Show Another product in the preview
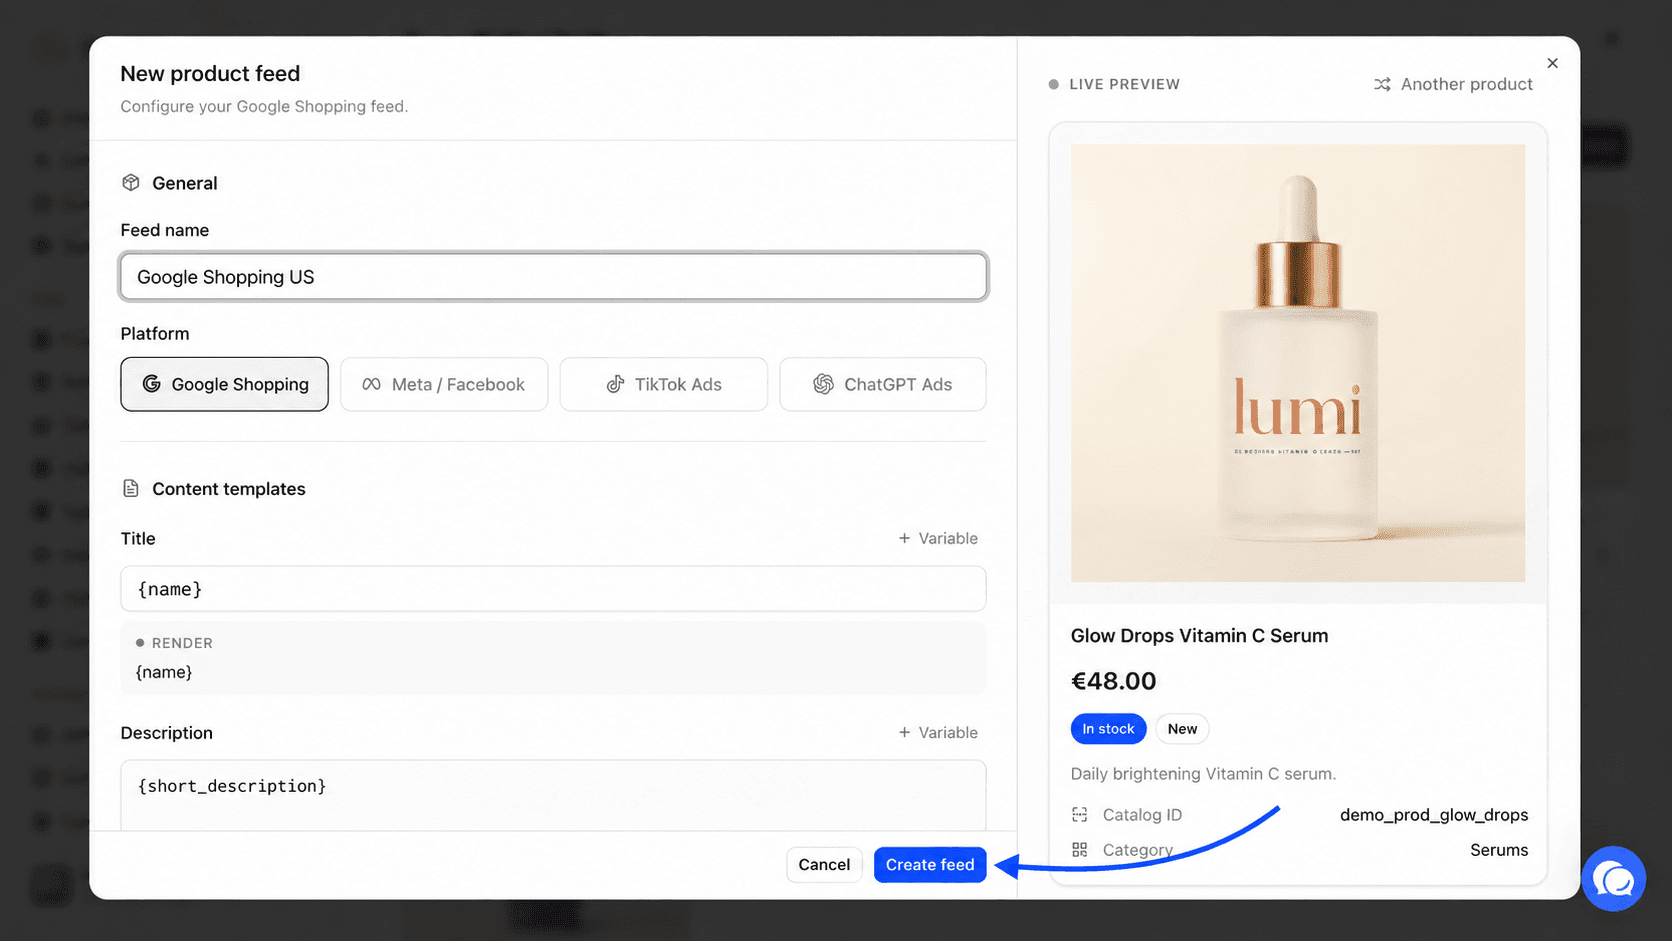 (x=1453, y=84)
